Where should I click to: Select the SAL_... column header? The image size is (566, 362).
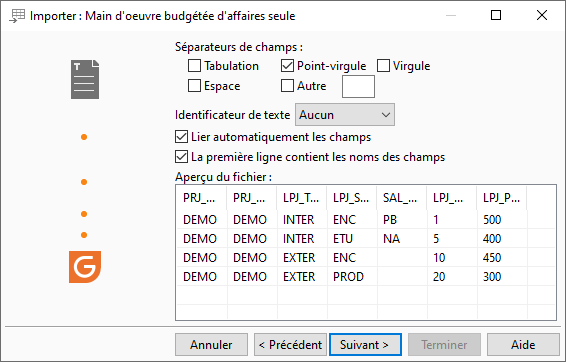coord(402,198)
